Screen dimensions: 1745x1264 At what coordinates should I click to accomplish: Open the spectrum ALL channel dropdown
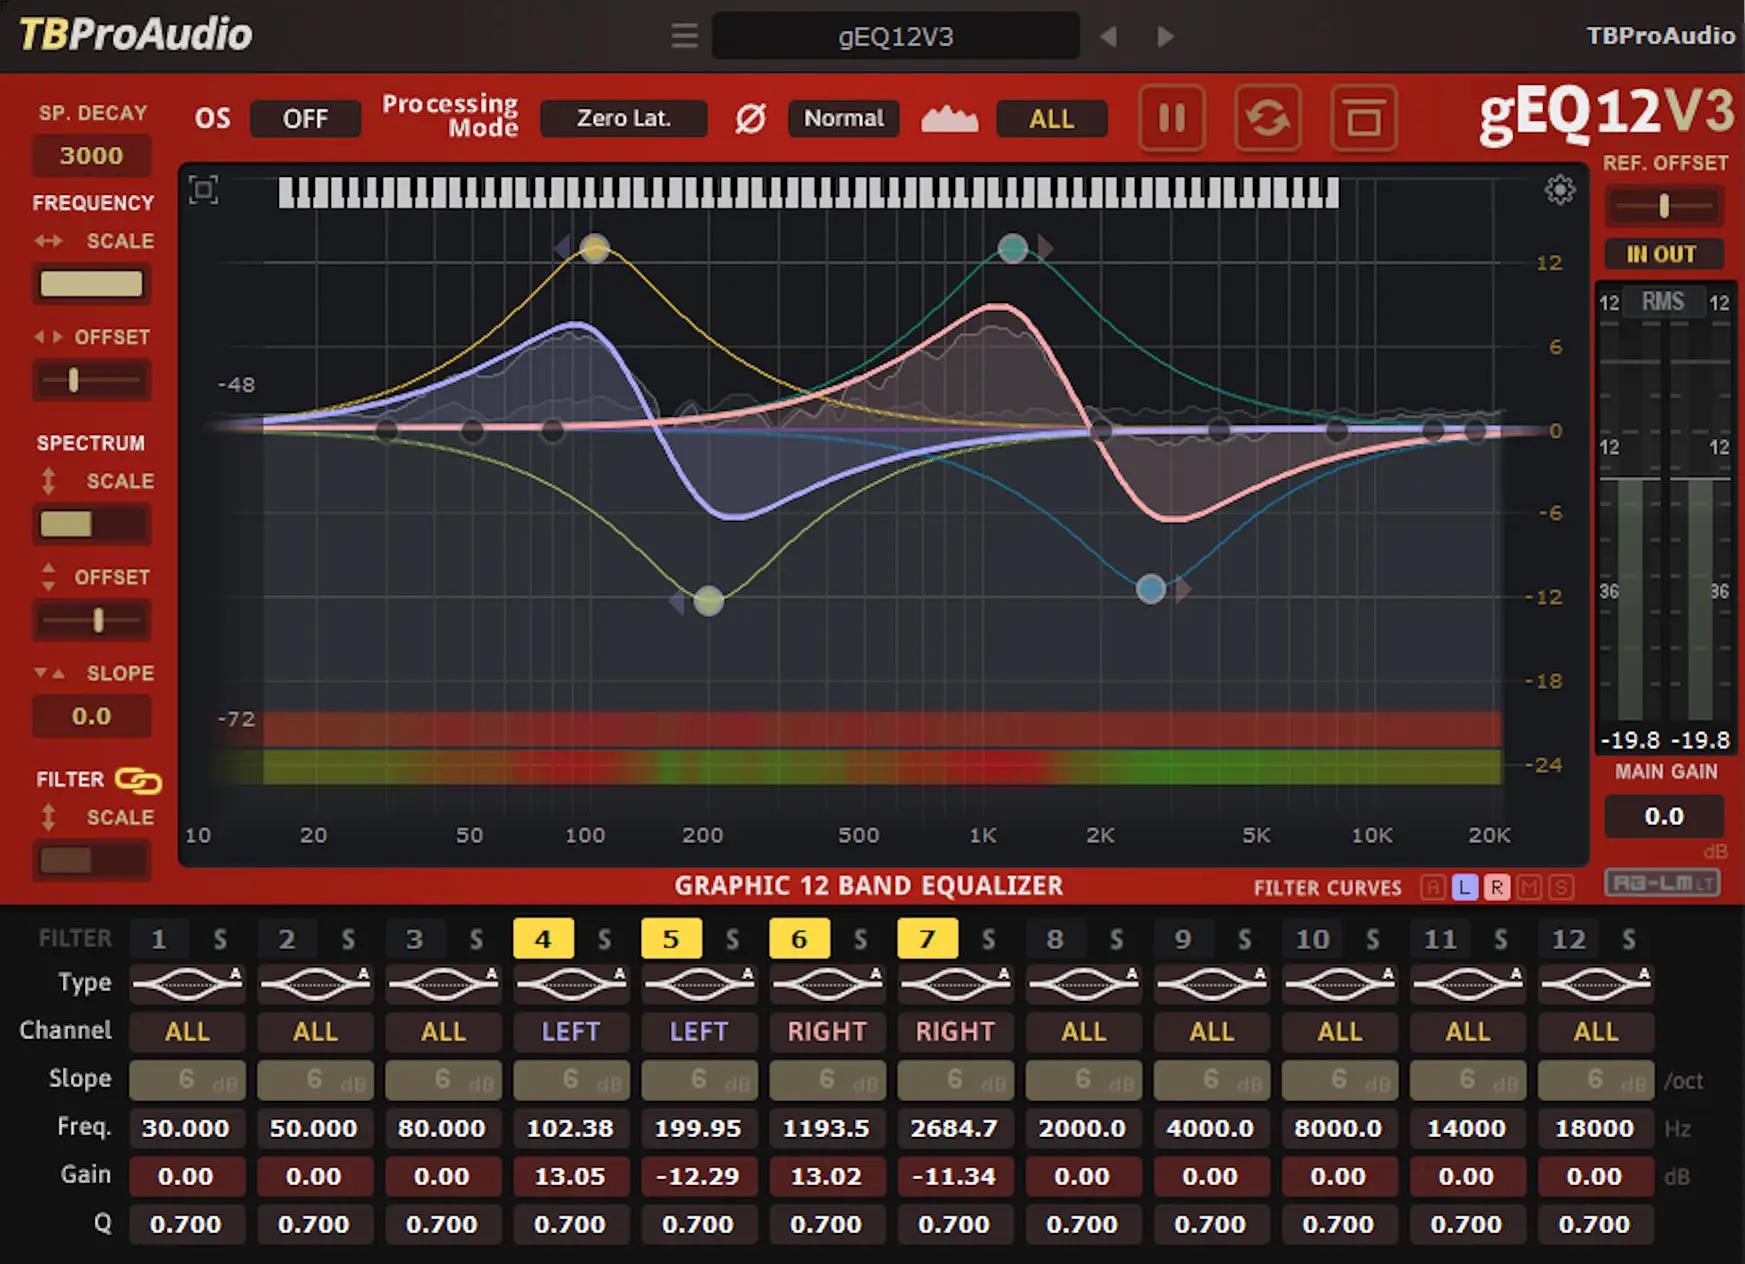point(1051,119)
